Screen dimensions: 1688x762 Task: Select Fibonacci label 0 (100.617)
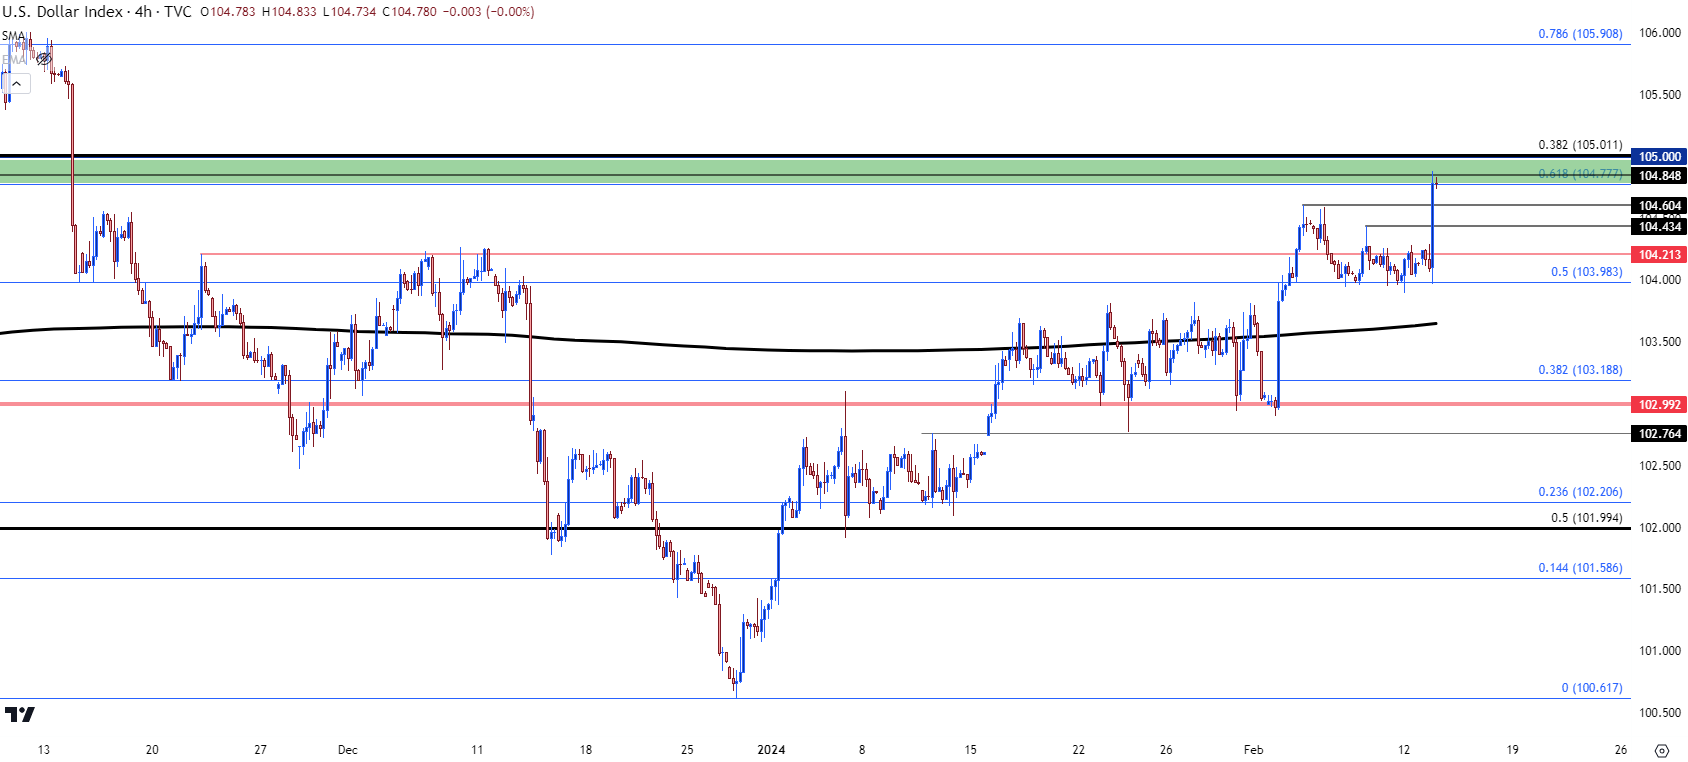tap(1592, 688)
